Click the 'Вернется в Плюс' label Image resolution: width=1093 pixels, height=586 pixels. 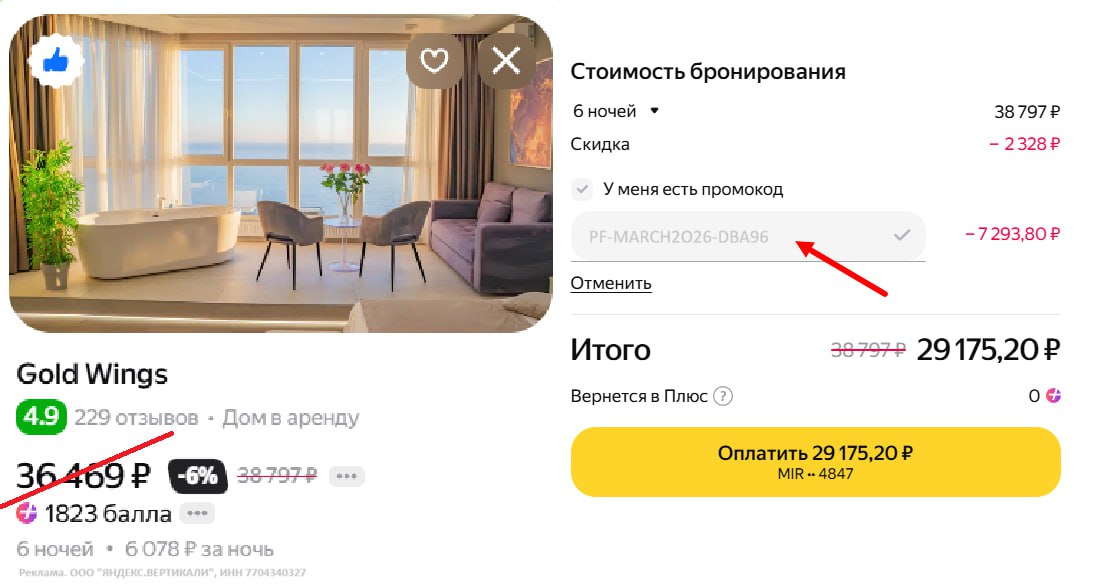click(x=639, y=396)
